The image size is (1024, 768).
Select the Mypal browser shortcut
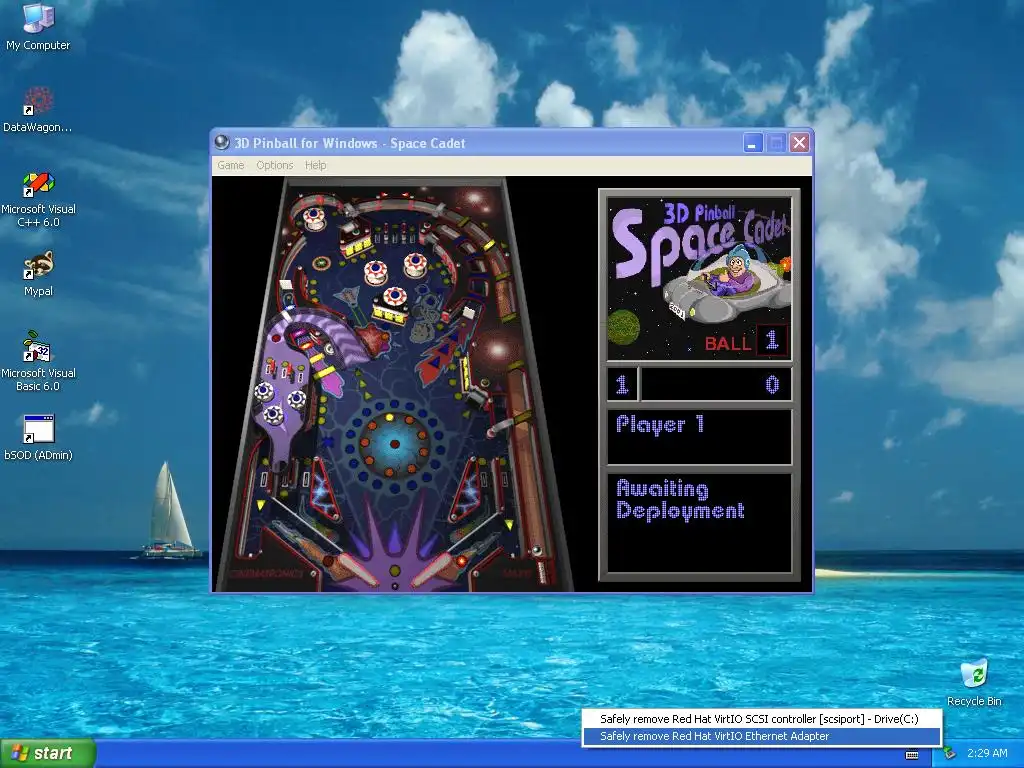pyautogui.click(x=38, y=274)
